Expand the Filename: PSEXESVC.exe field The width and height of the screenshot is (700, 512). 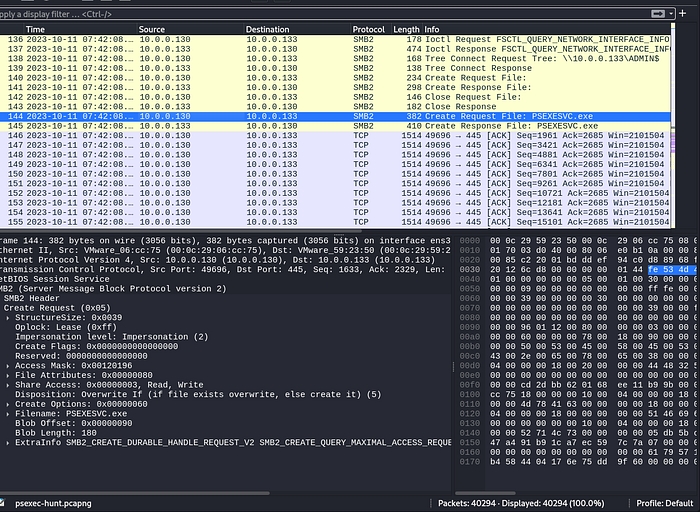[x=9, y=413]
